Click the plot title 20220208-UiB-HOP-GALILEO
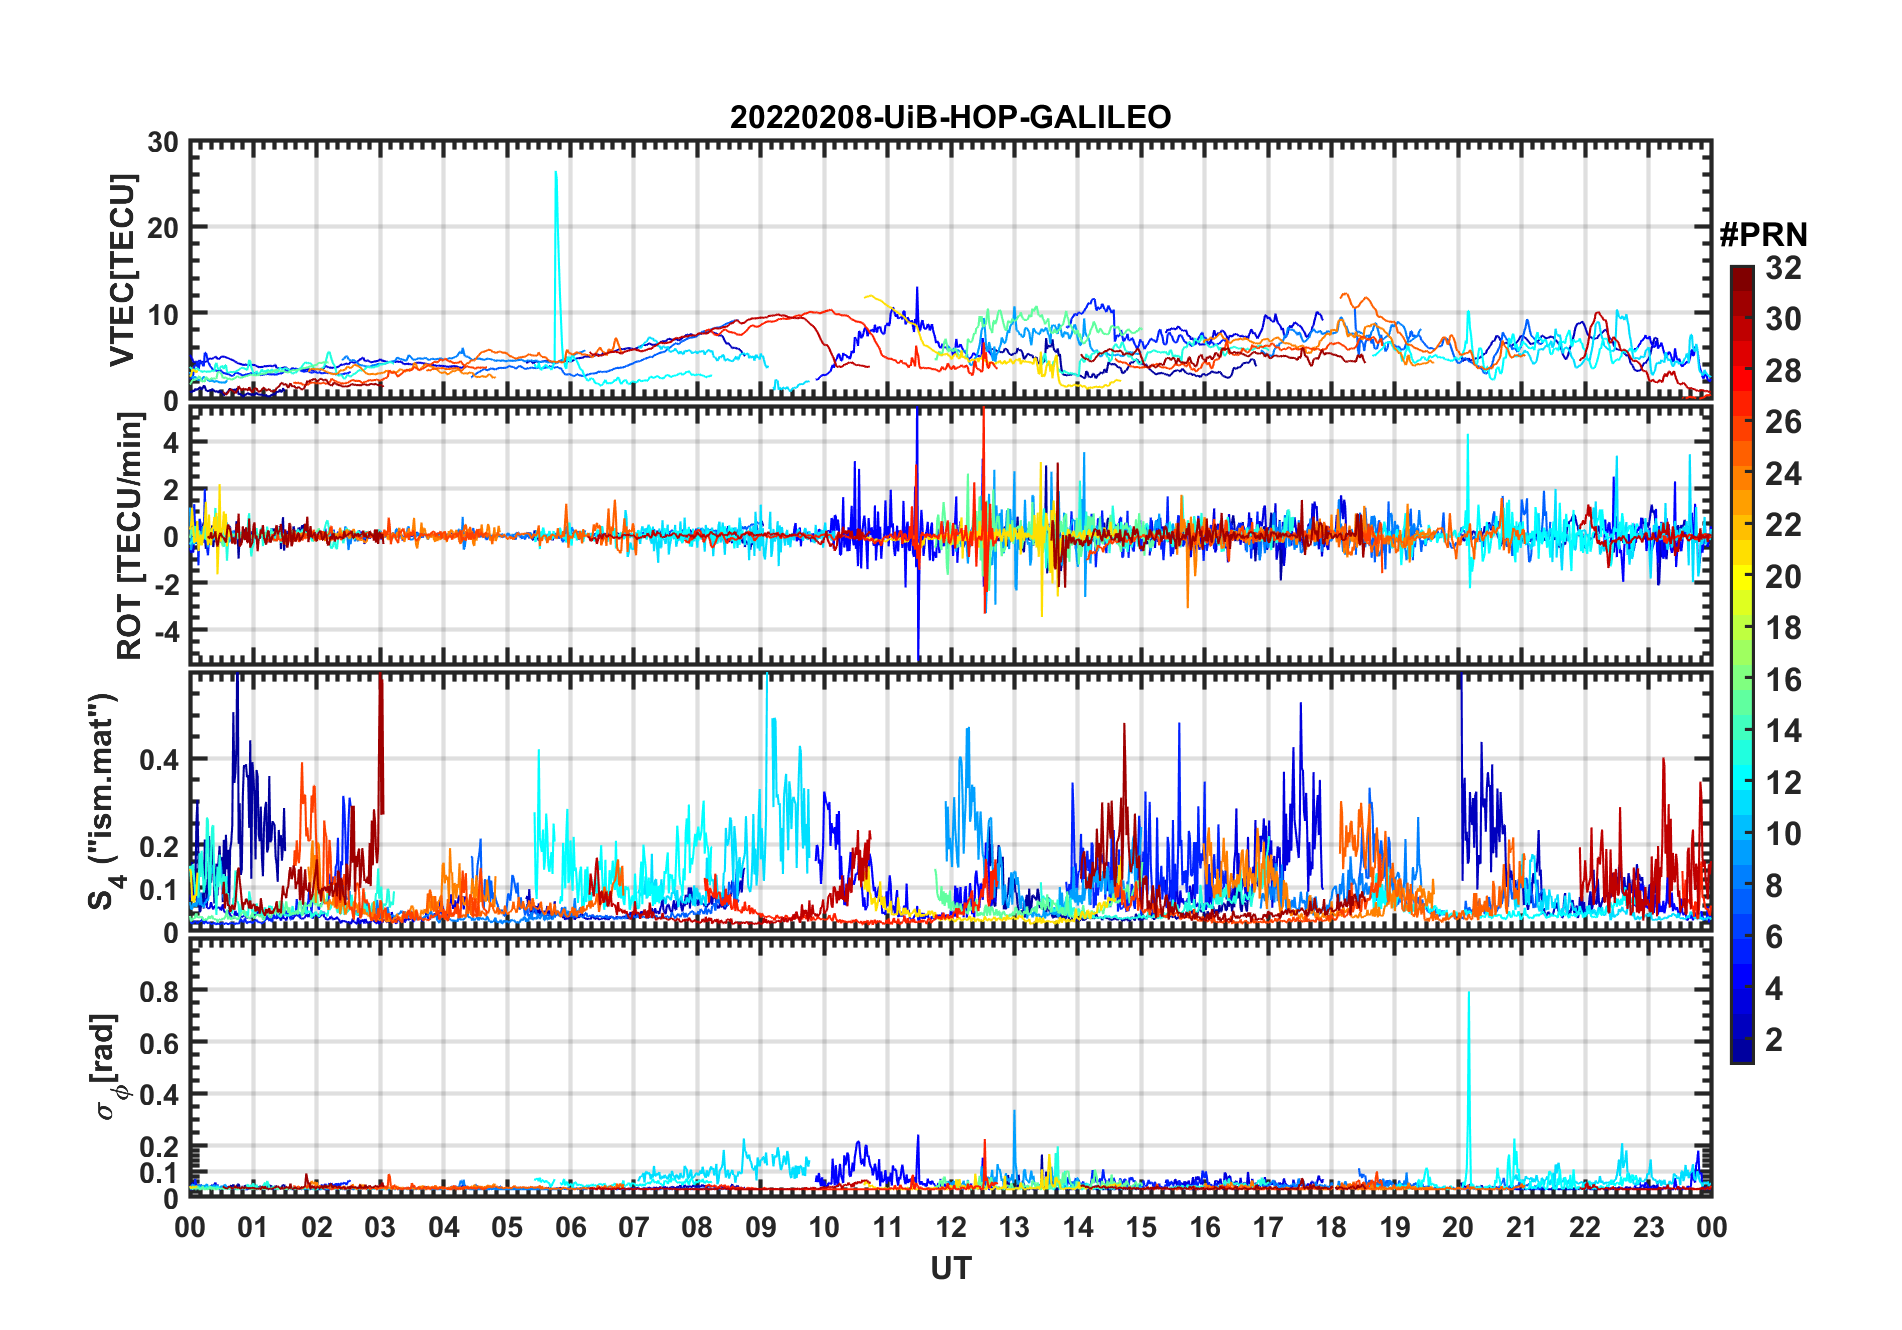The height and width of the screenshot is (1330, 1902). (950, 117)
